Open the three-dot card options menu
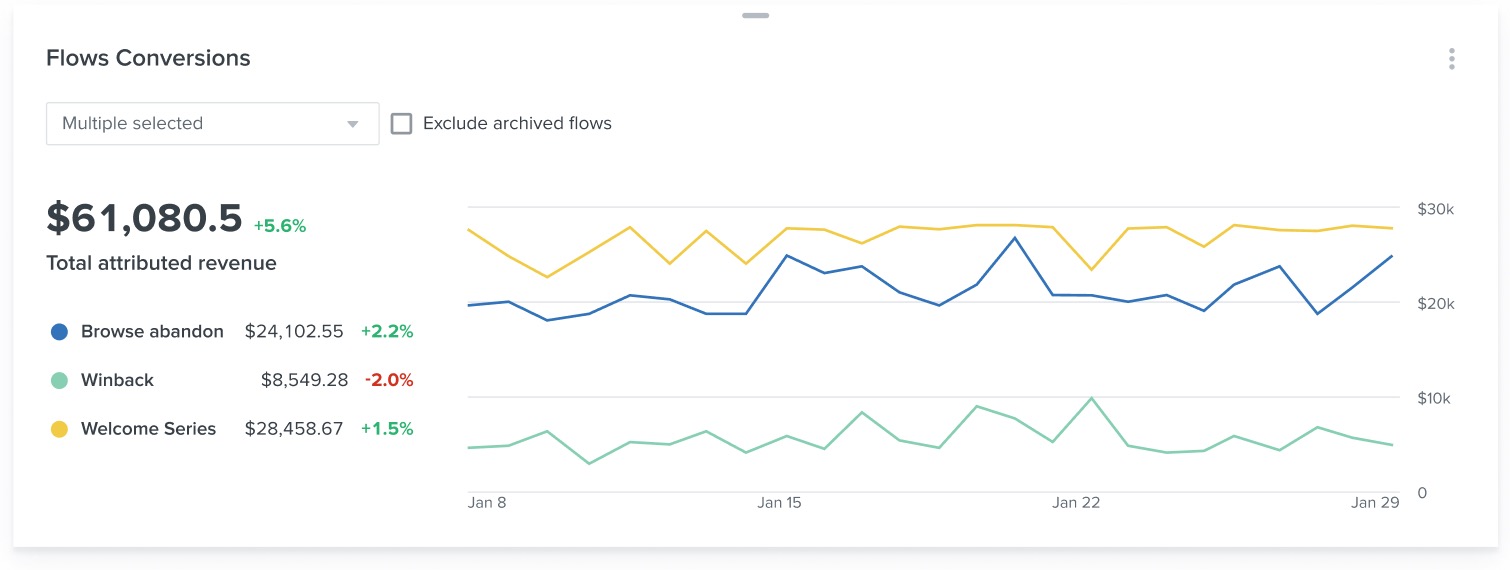1510x570 pixels. [x=1451, y=59]
